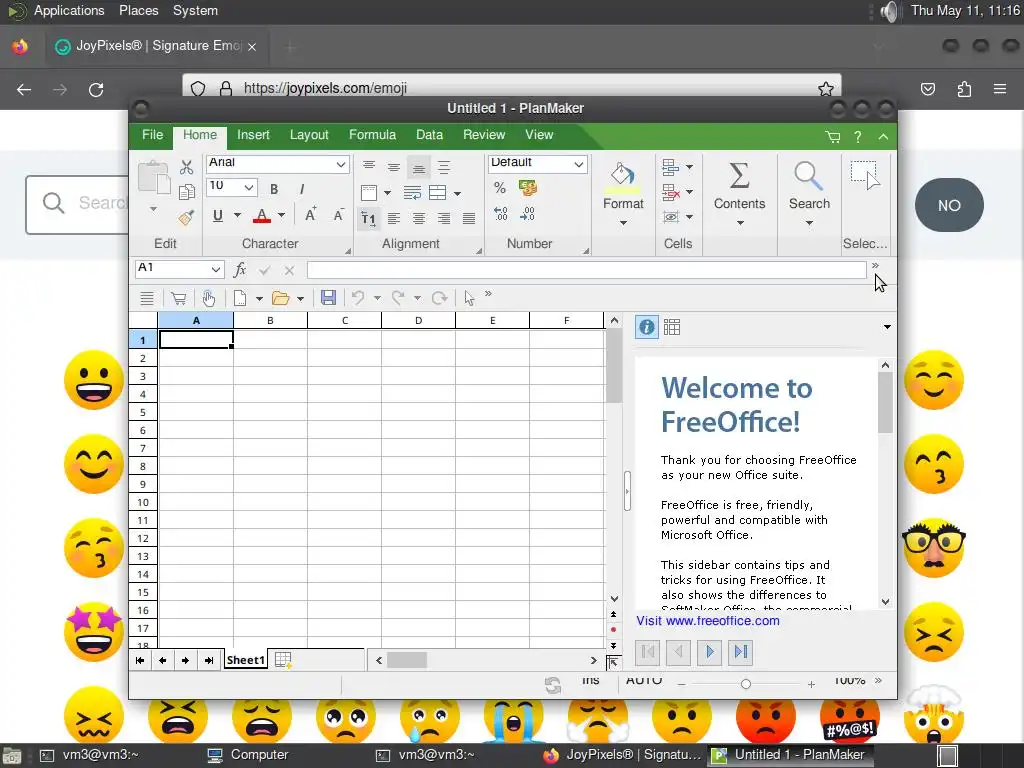Click the fx insert function icon
The height and width of the screenshot is (768, 1024).
coord(240,269)
